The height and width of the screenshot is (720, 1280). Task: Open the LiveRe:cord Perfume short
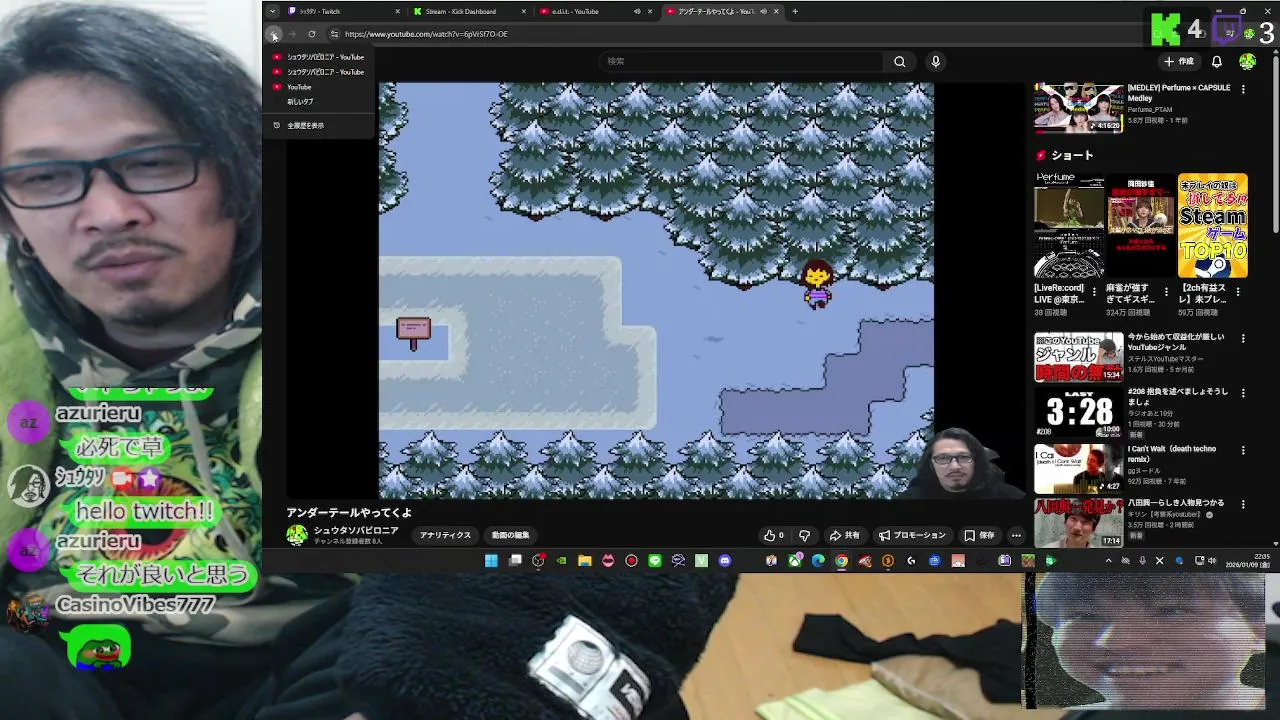tap(1069, 226)
